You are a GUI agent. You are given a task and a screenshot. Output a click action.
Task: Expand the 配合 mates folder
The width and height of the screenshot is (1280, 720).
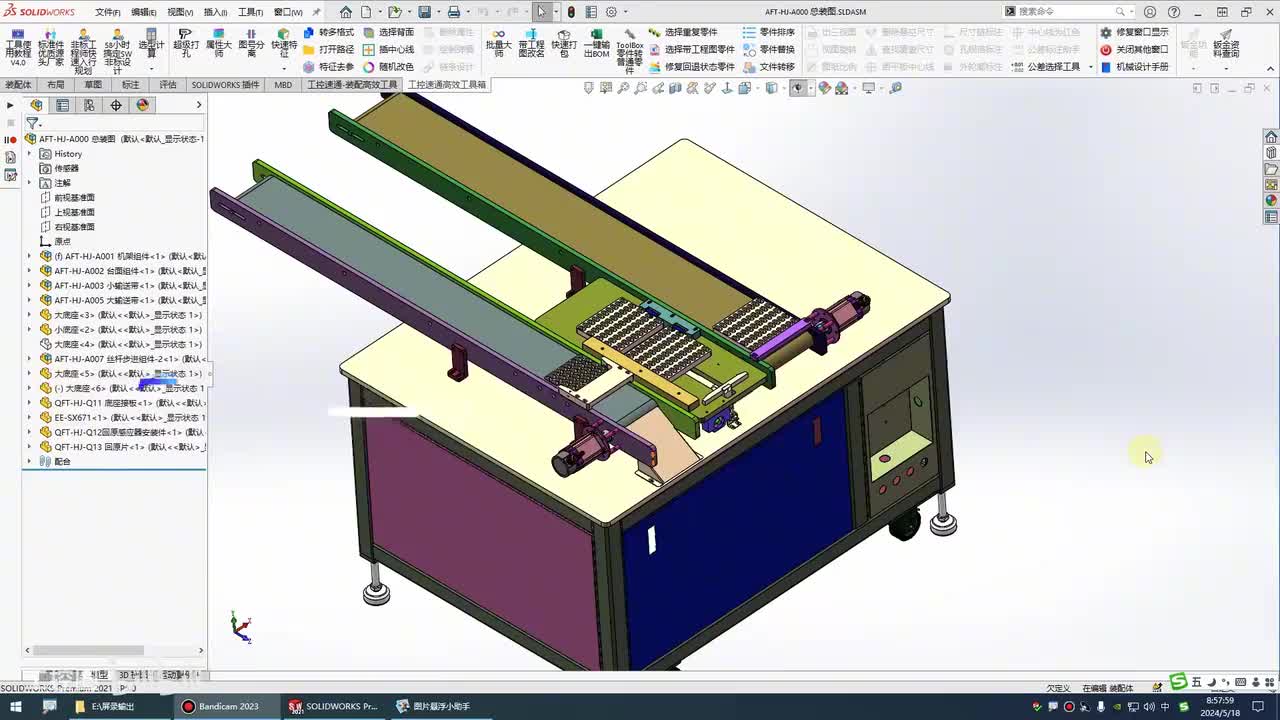tap(29, 461)
